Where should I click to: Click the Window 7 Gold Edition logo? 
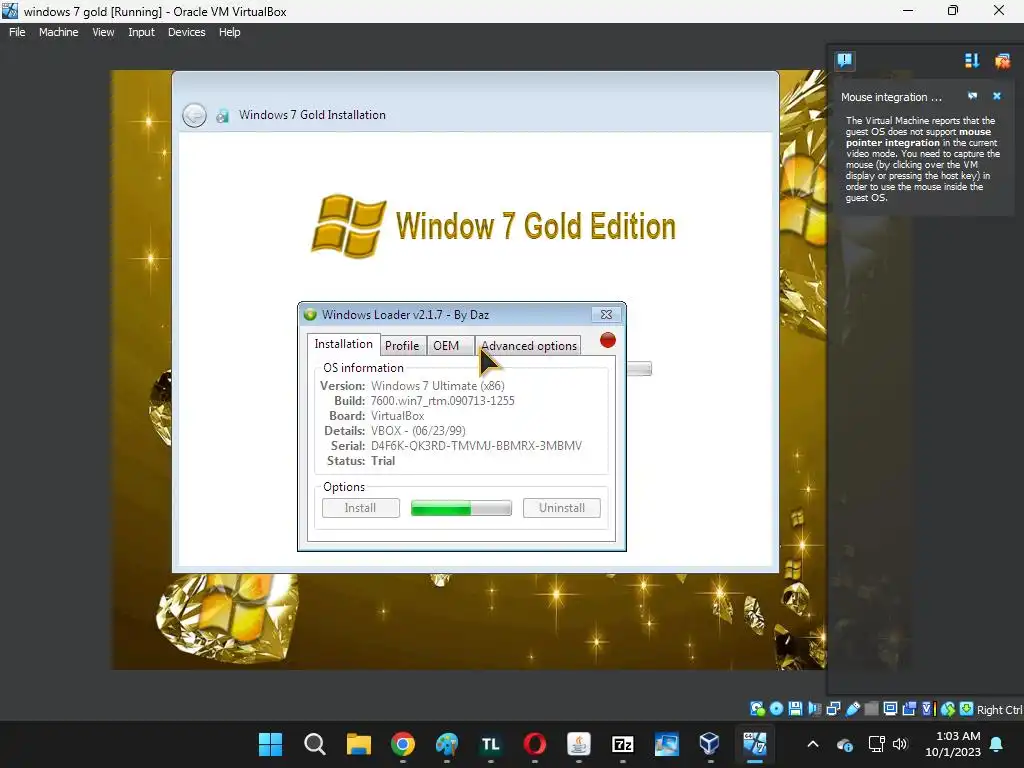(494, 226)
